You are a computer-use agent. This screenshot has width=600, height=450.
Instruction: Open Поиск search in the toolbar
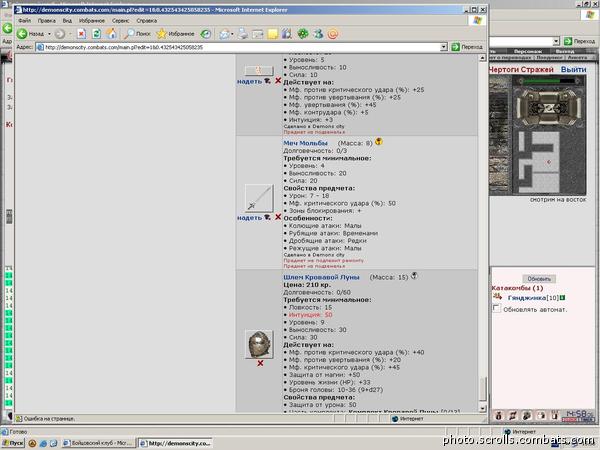pyautogui.click(x=137, y=34)
